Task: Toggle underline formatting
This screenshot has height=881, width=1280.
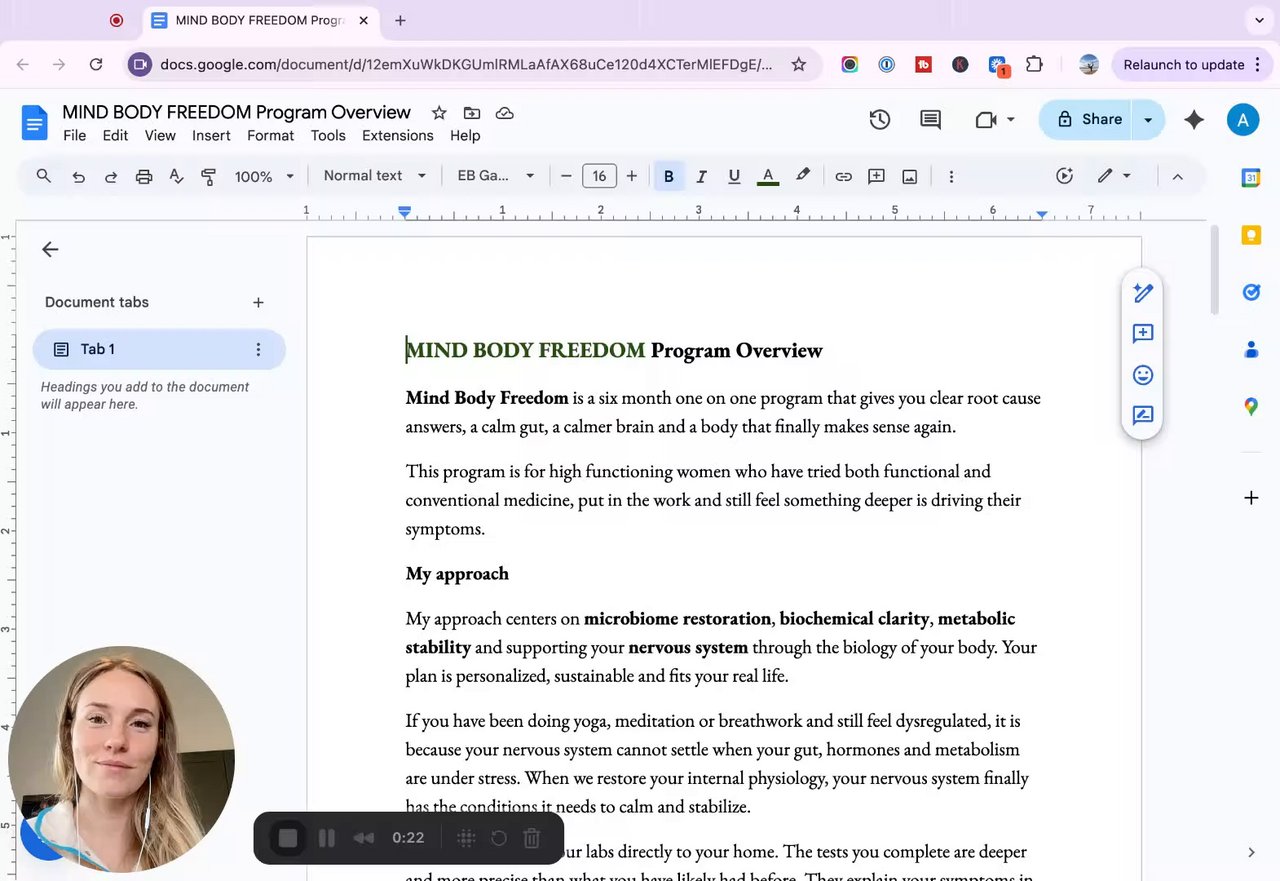Action: click(x=735, y=177)
